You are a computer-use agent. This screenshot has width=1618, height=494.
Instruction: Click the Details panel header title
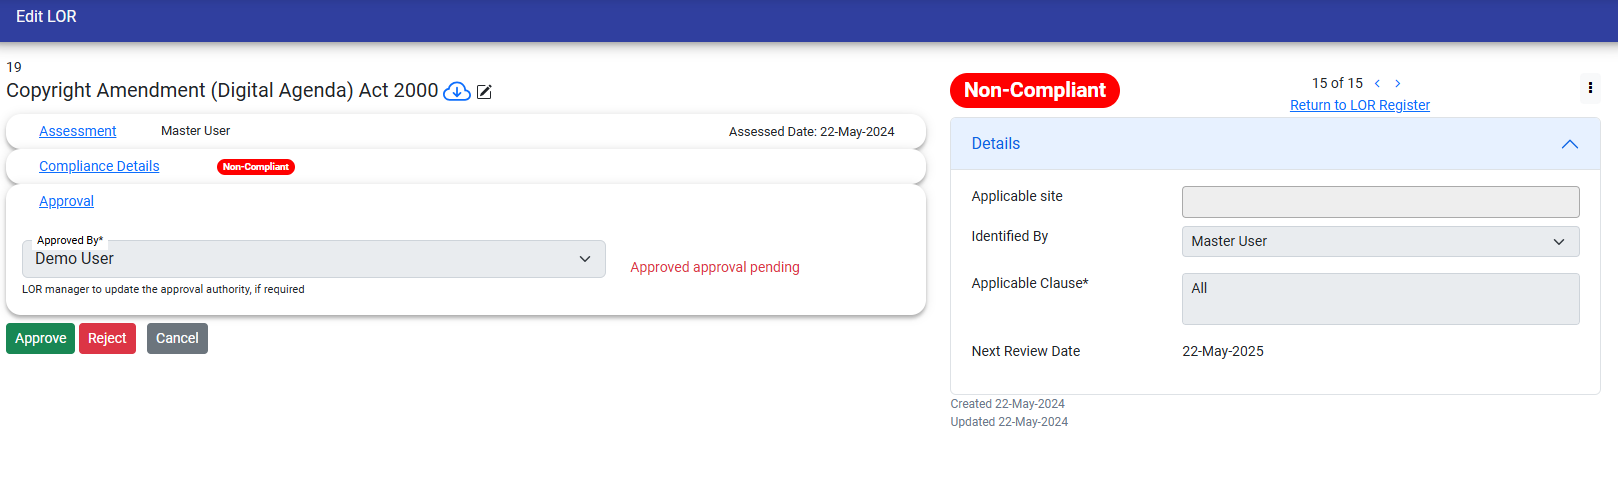[996, 144]
